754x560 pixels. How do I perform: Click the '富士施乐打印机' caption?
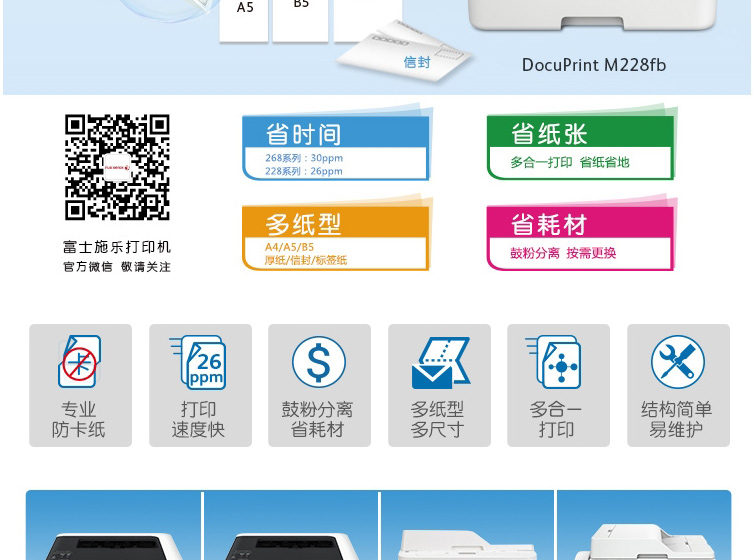[117, 247]
